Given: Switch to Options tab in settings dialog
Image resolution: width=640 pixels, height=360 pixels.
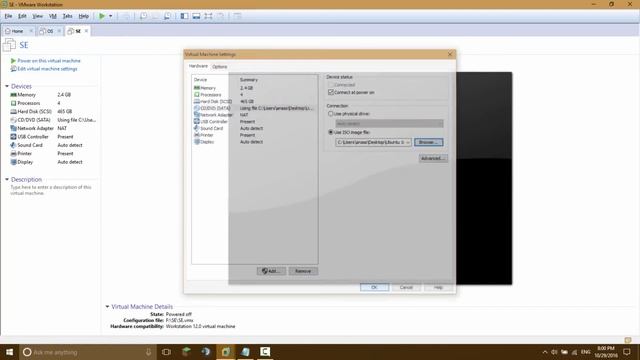Looking at the screenshot, I should click(x=220, y=67).
